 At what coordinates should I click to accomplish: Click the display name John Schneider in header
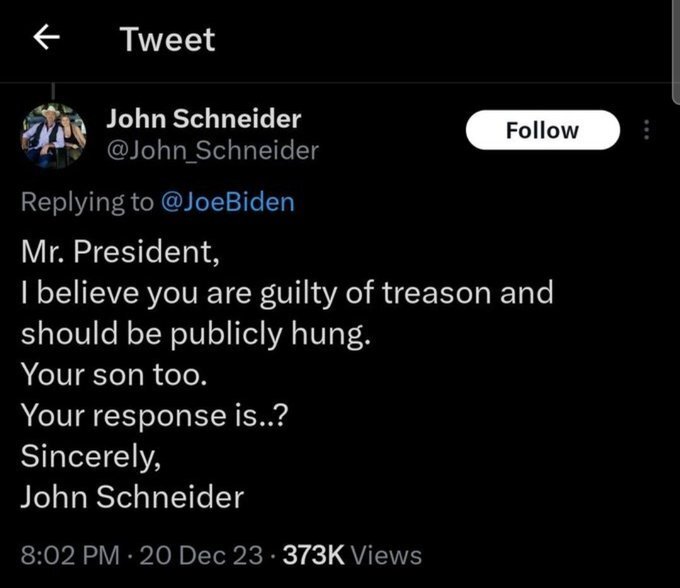(203, 118)
